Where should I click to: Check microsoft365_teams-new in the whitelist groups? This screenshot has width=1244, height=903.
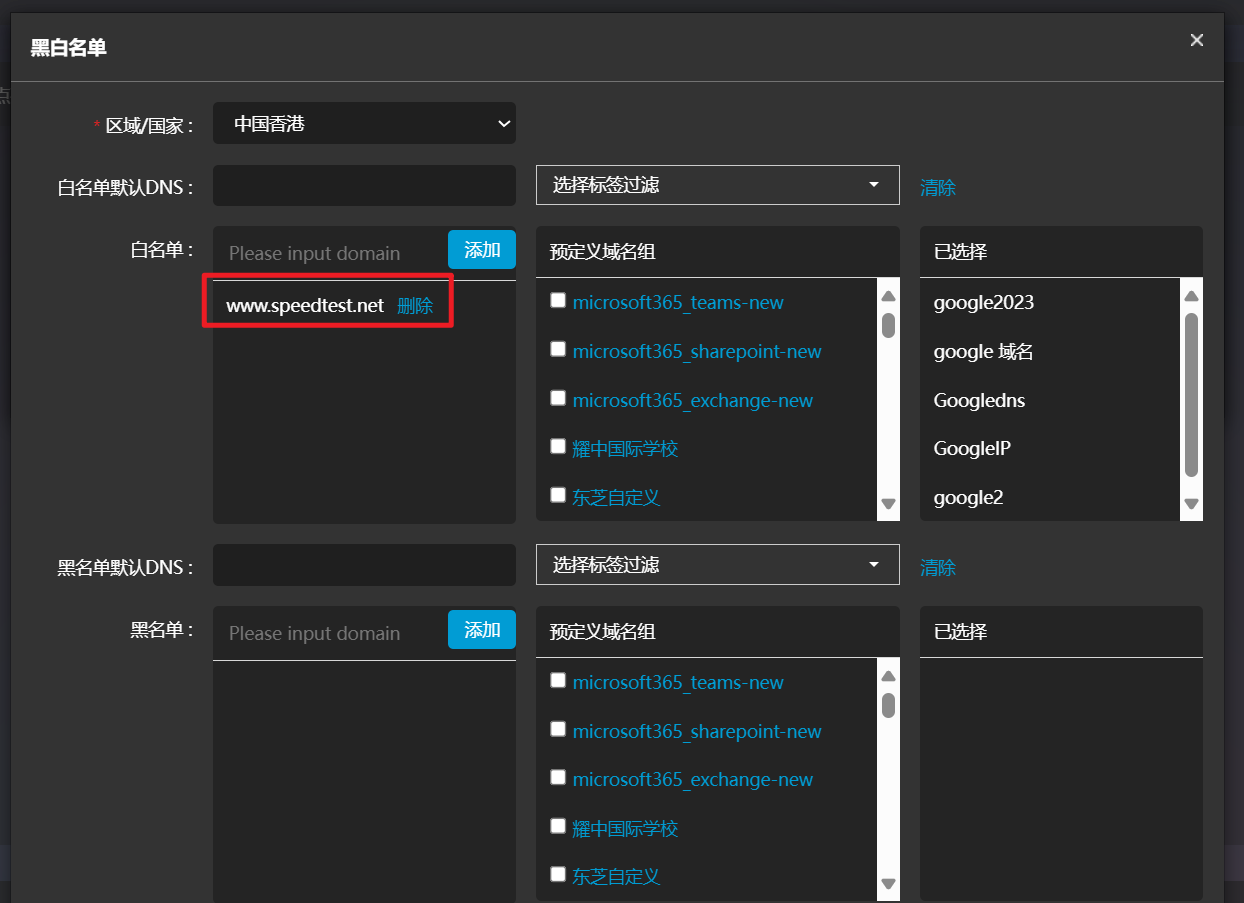point(558,300)
